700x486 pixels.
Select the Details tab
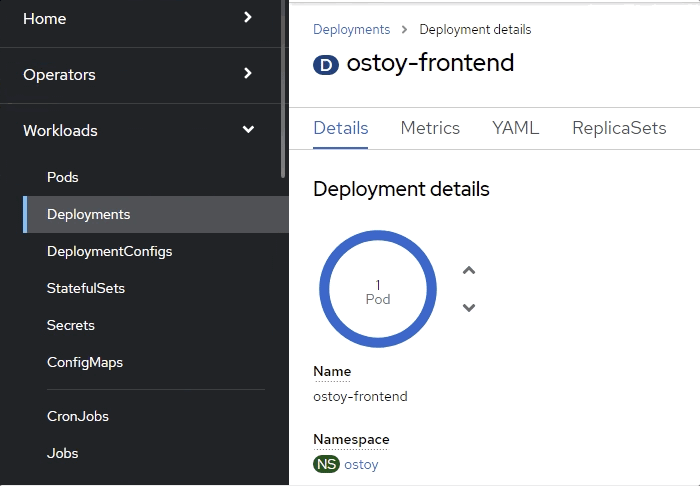pyautogui.click(x=341, y=128)
